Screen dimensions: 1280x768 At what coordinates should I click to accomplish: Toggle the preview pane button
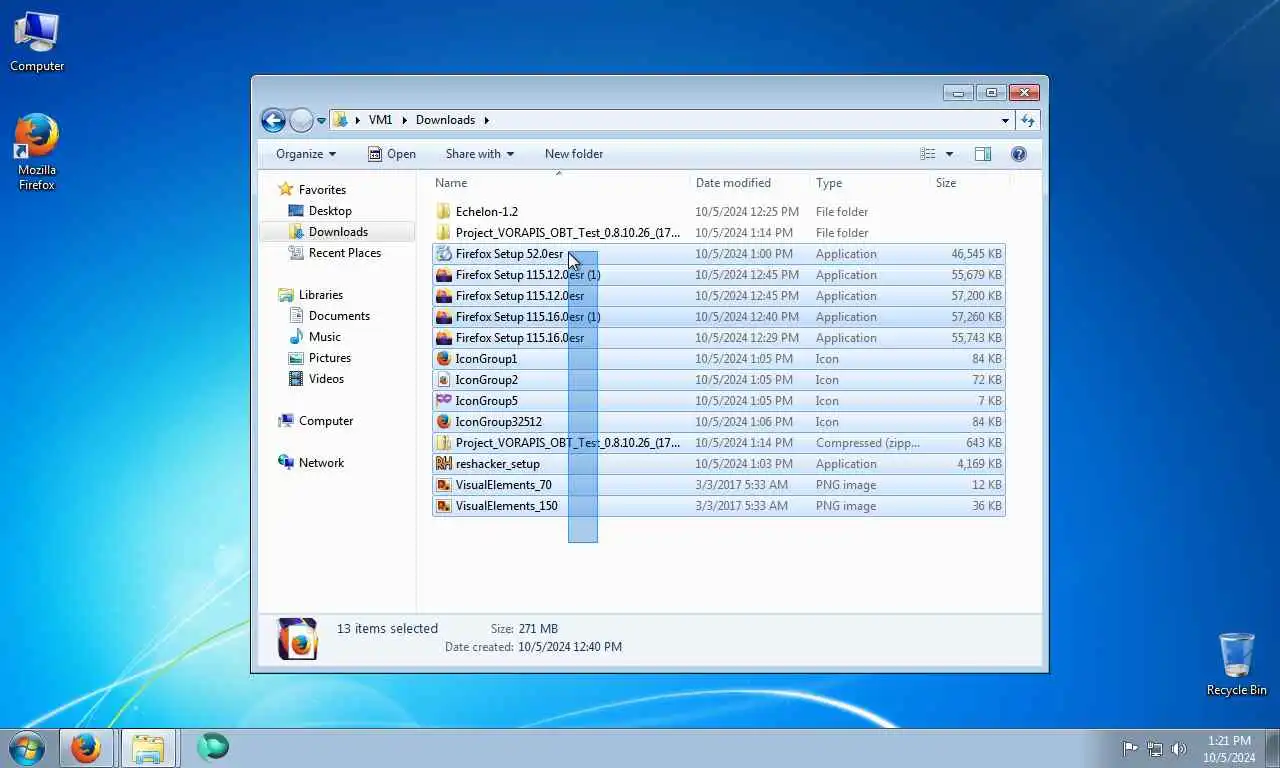(983, 154)
